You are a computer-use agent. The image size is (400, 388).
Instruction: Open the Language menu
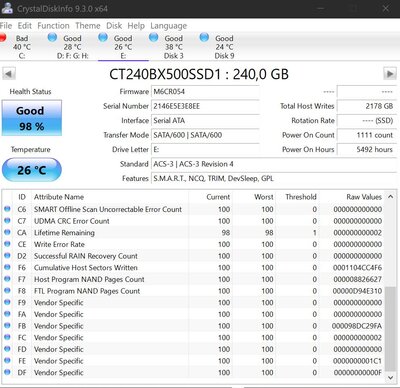[168, 26]
